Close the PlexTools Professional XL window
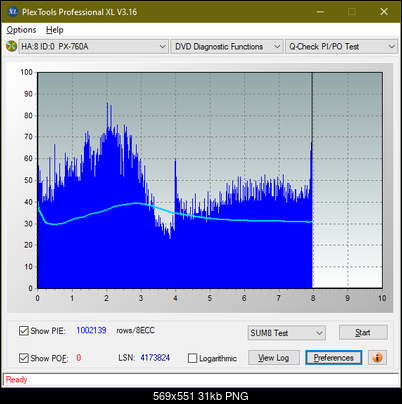The image size is (402, 404). (x=384, y=12)
